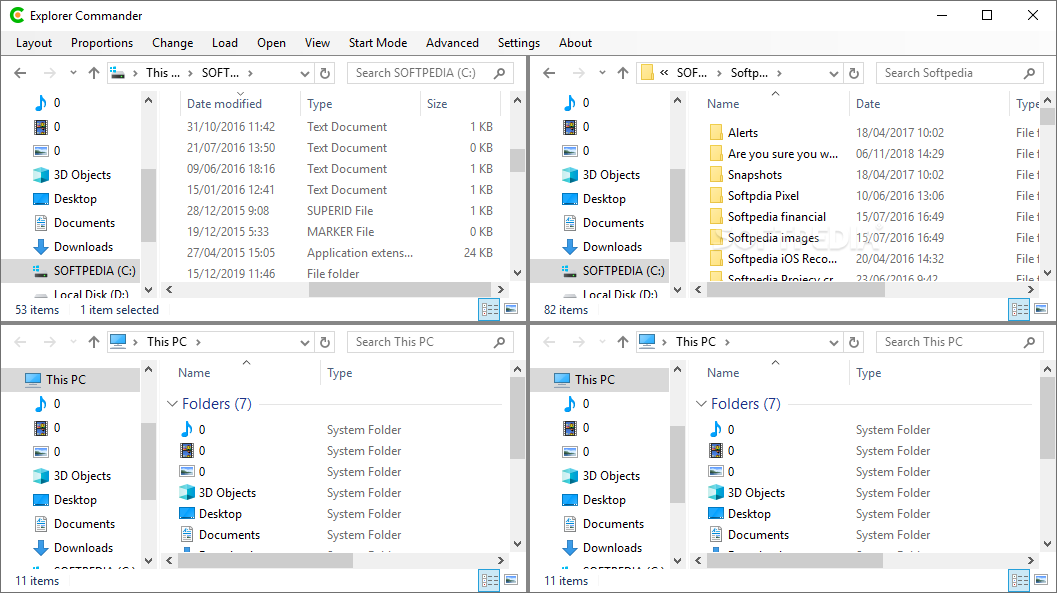Refresh bottom-right This PC pane
Image resolution: width=1057 pixels, height=593 pixels.
[854, 342]
